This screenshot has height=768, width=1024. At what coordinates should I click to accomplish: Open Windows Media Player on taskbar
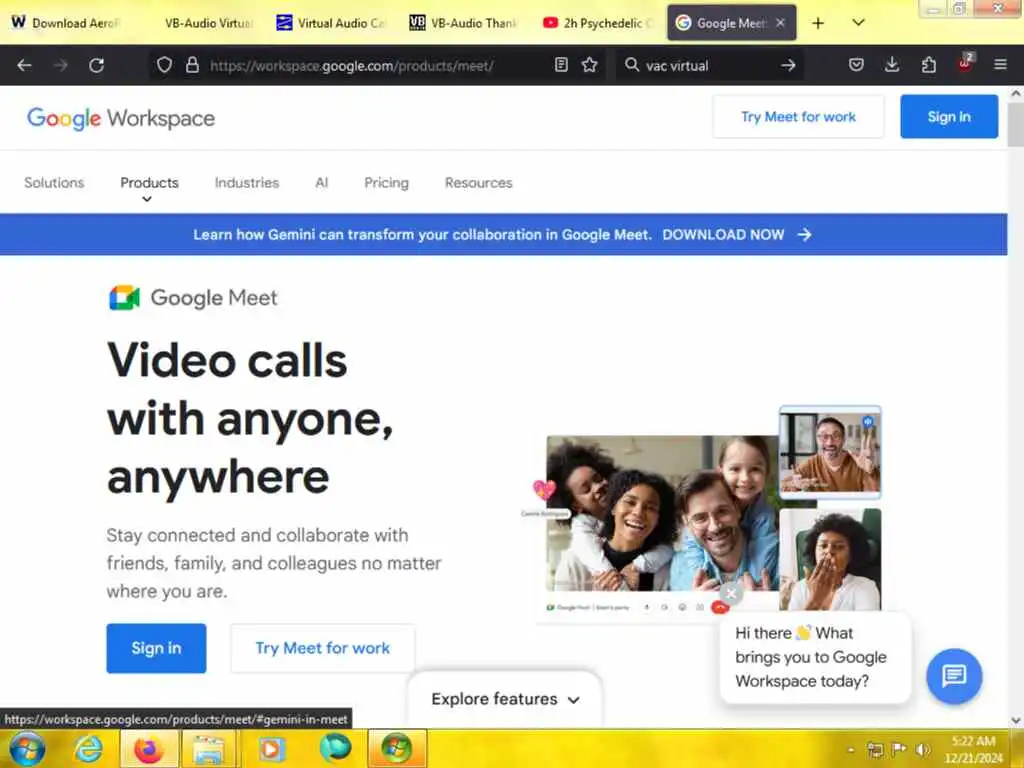[270, 749]
